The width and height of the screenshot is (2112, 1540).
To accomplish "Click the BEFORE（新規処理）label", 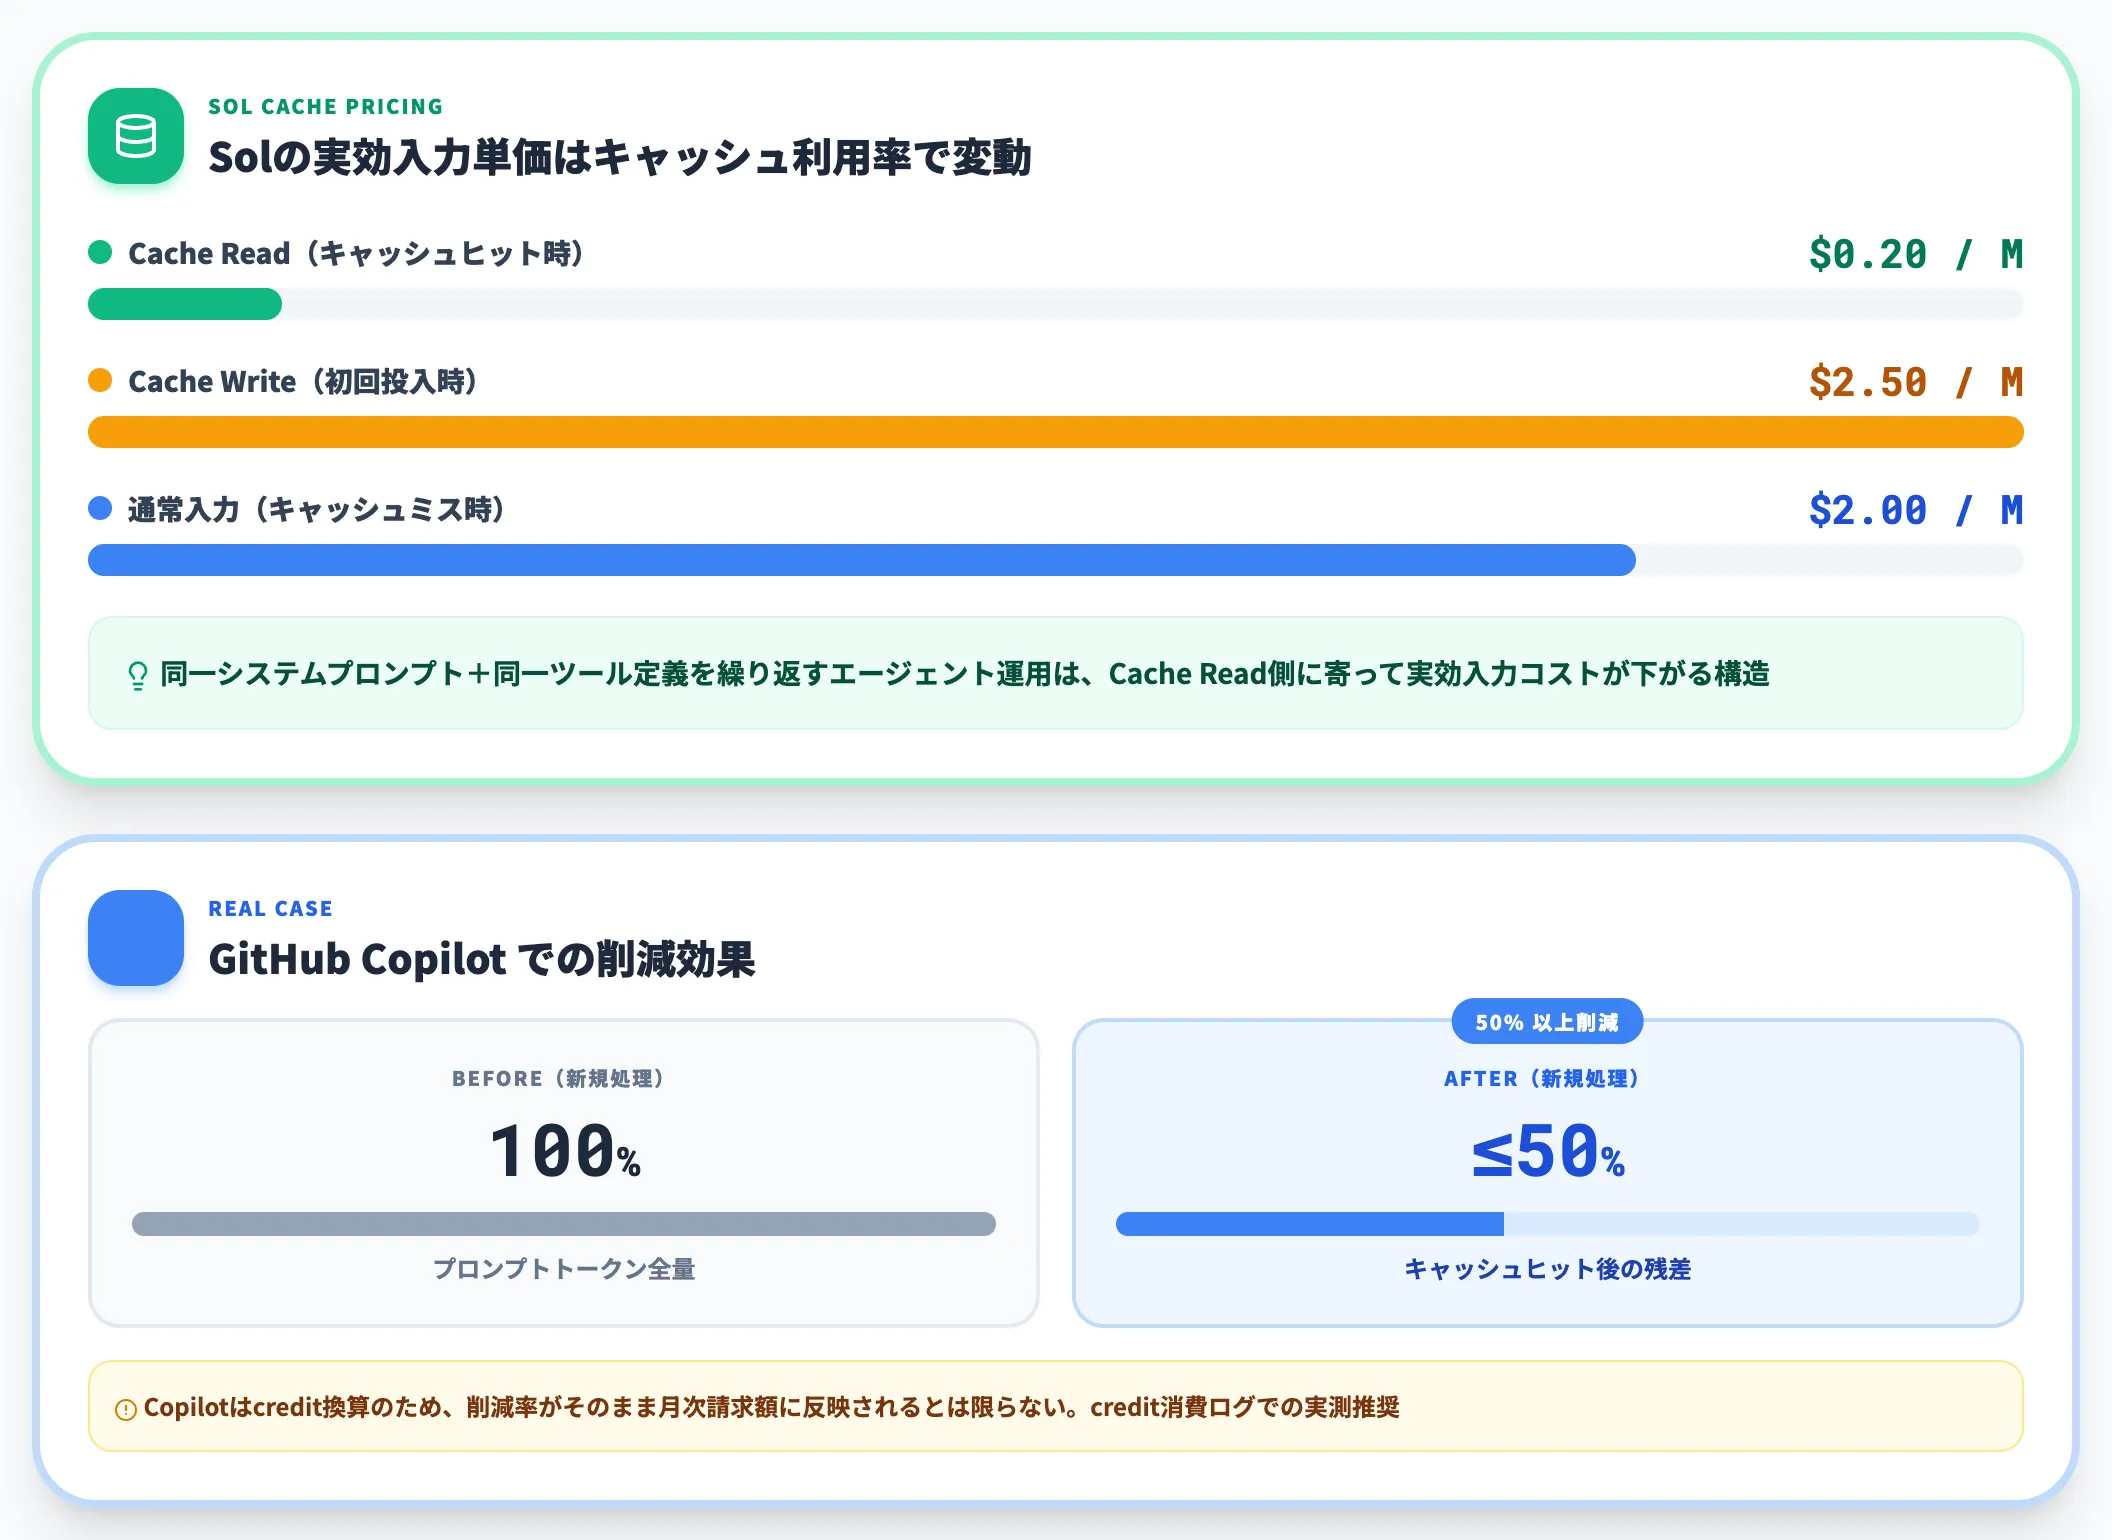I will point(558,1079).
